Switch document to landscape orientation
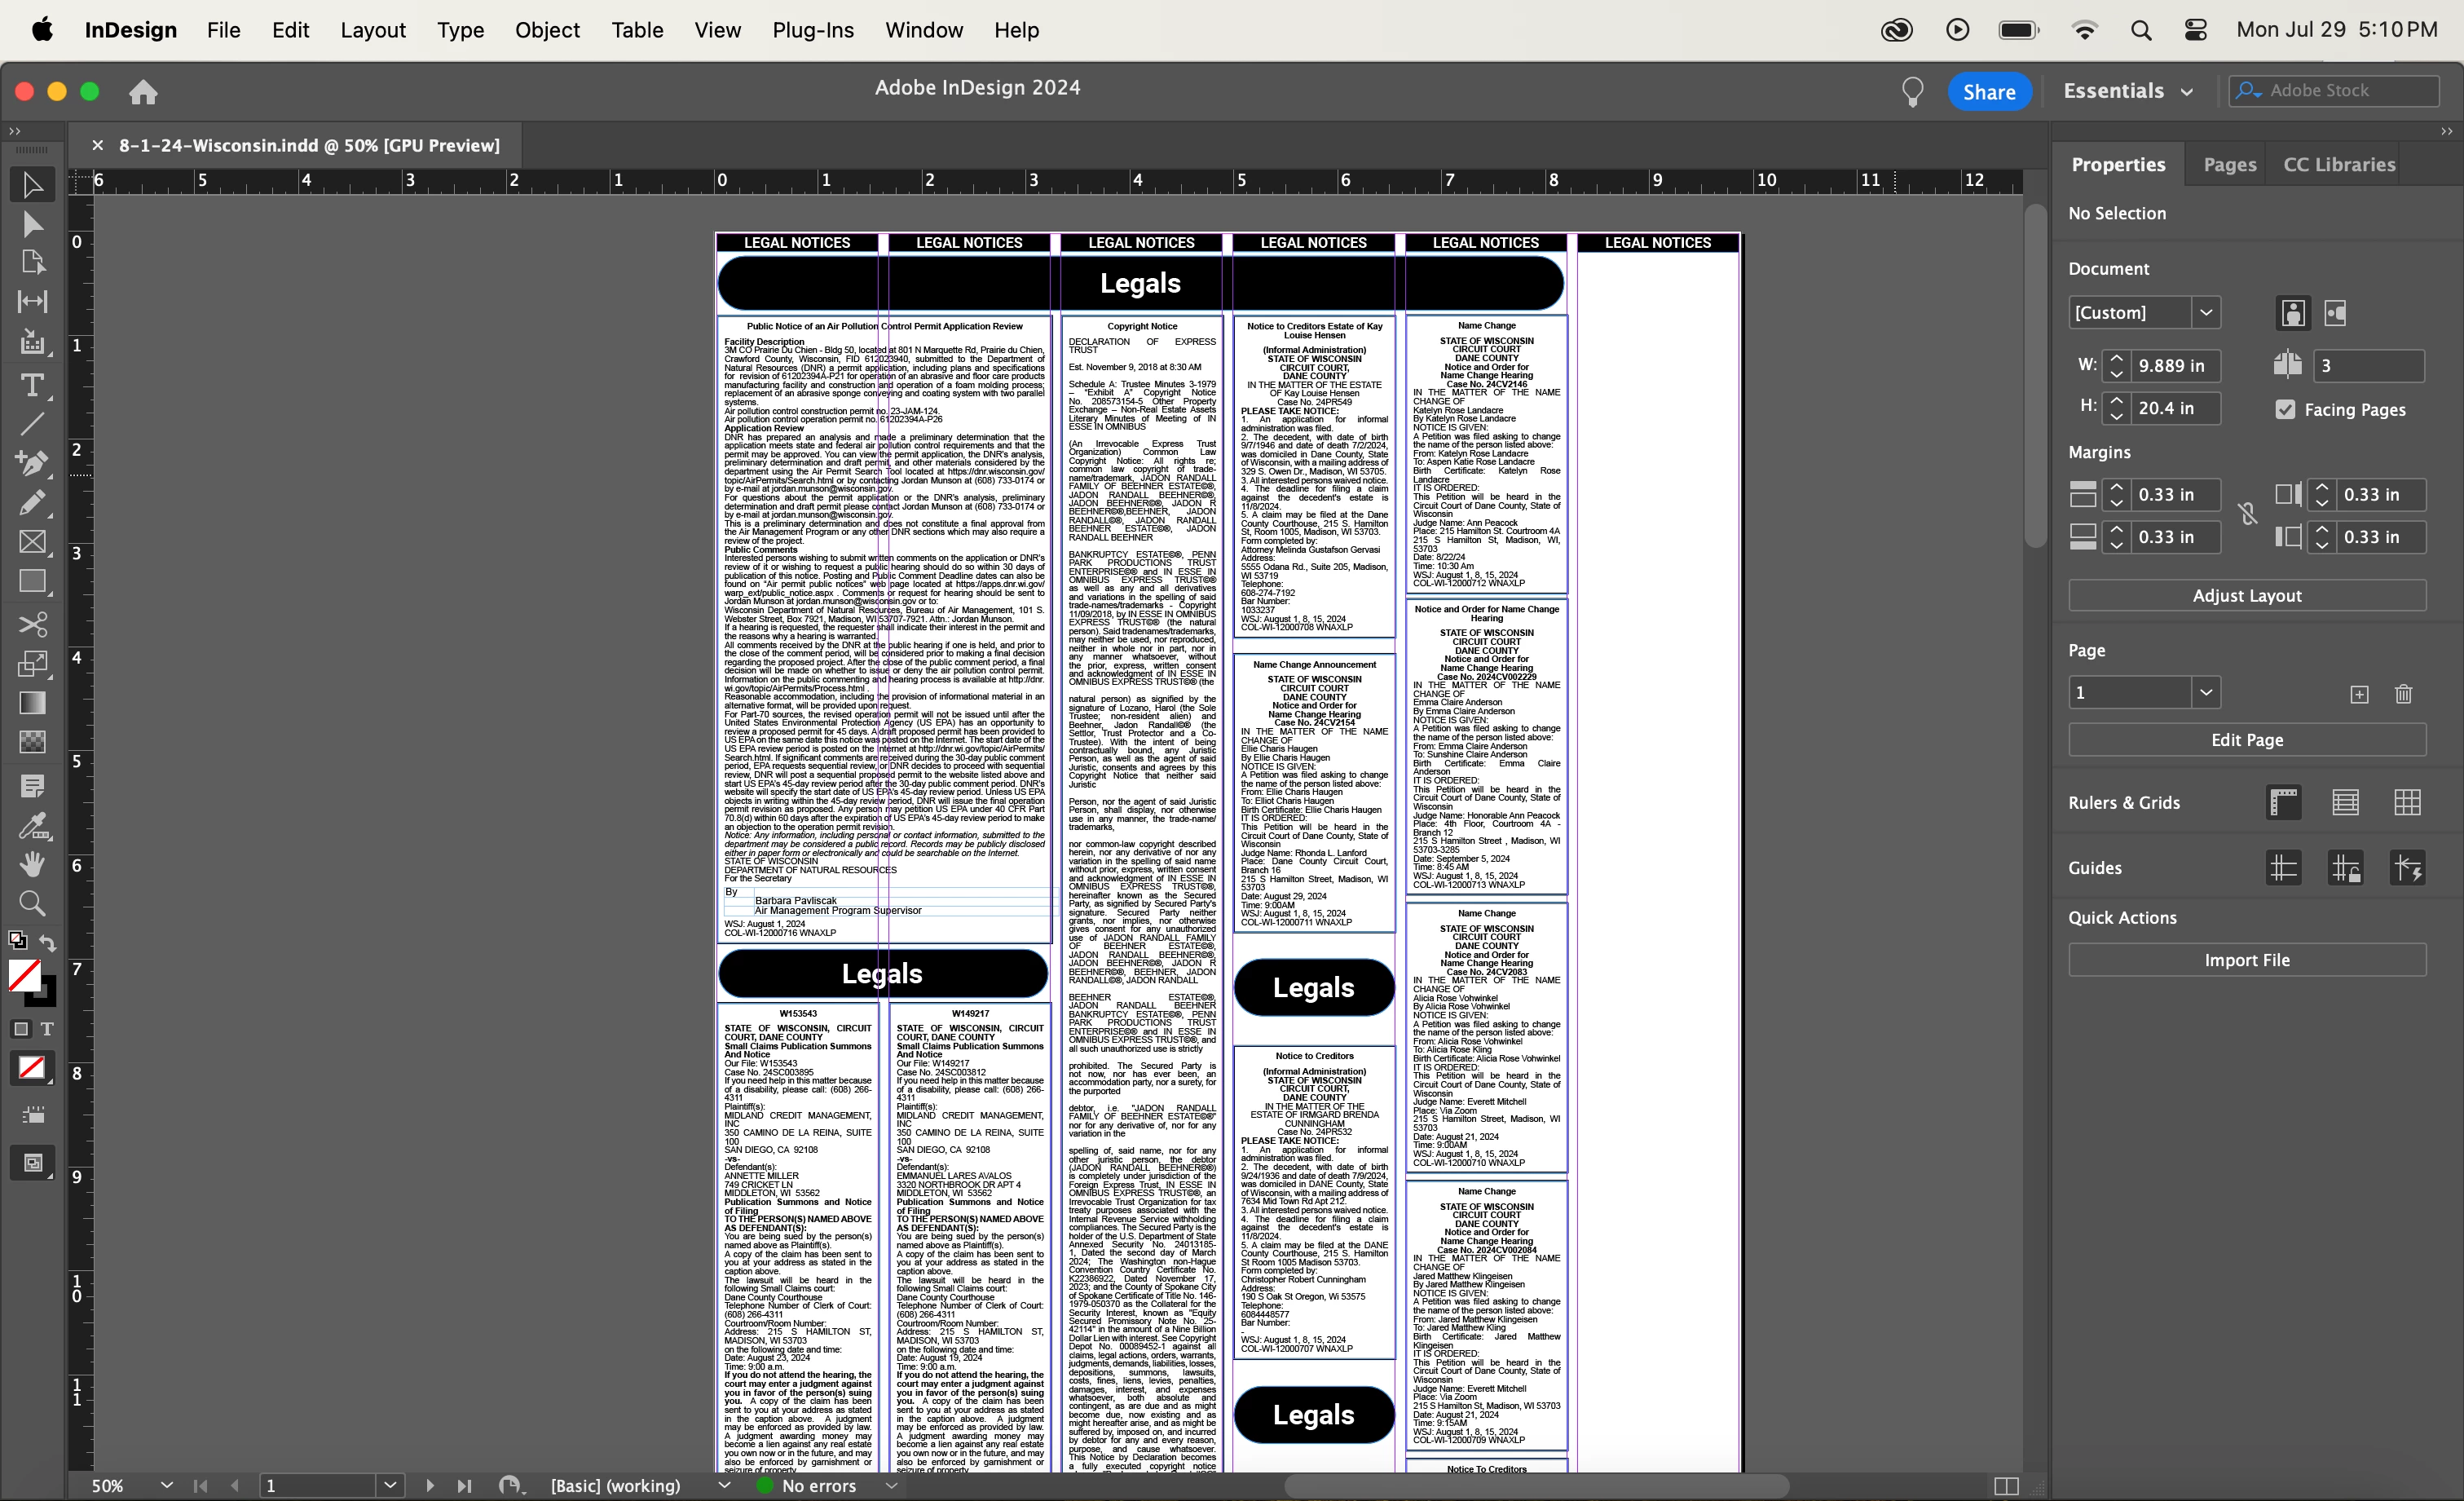Screen dimensions: 2464x1501 (x=2335, y=313)
